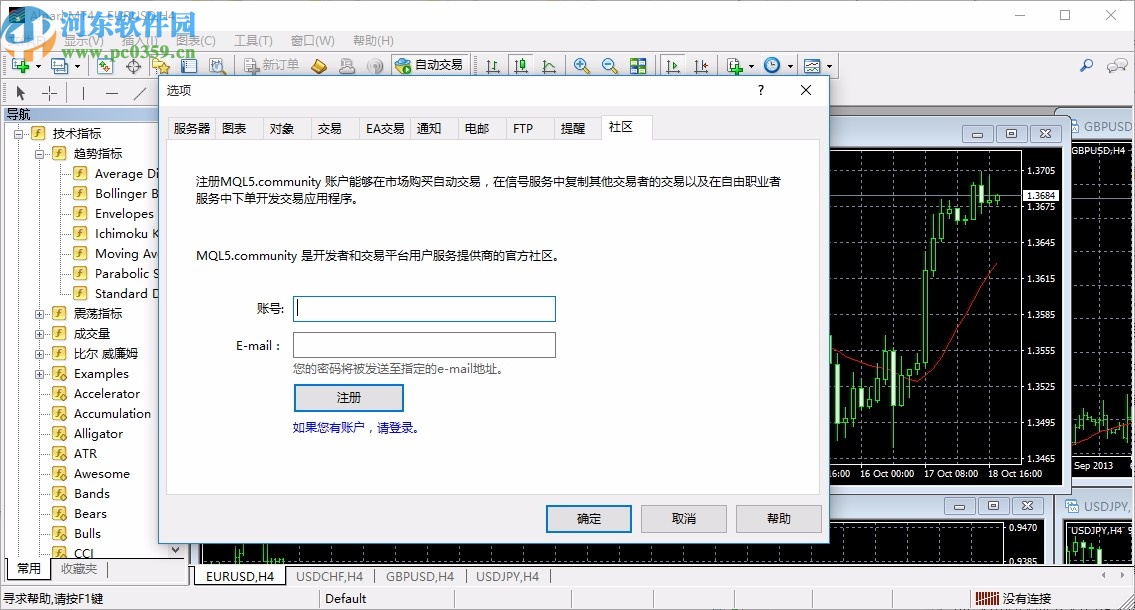This screenshot has width=1135, height=610.
Task: Zoom out on the chart
Action: (609, 66)
